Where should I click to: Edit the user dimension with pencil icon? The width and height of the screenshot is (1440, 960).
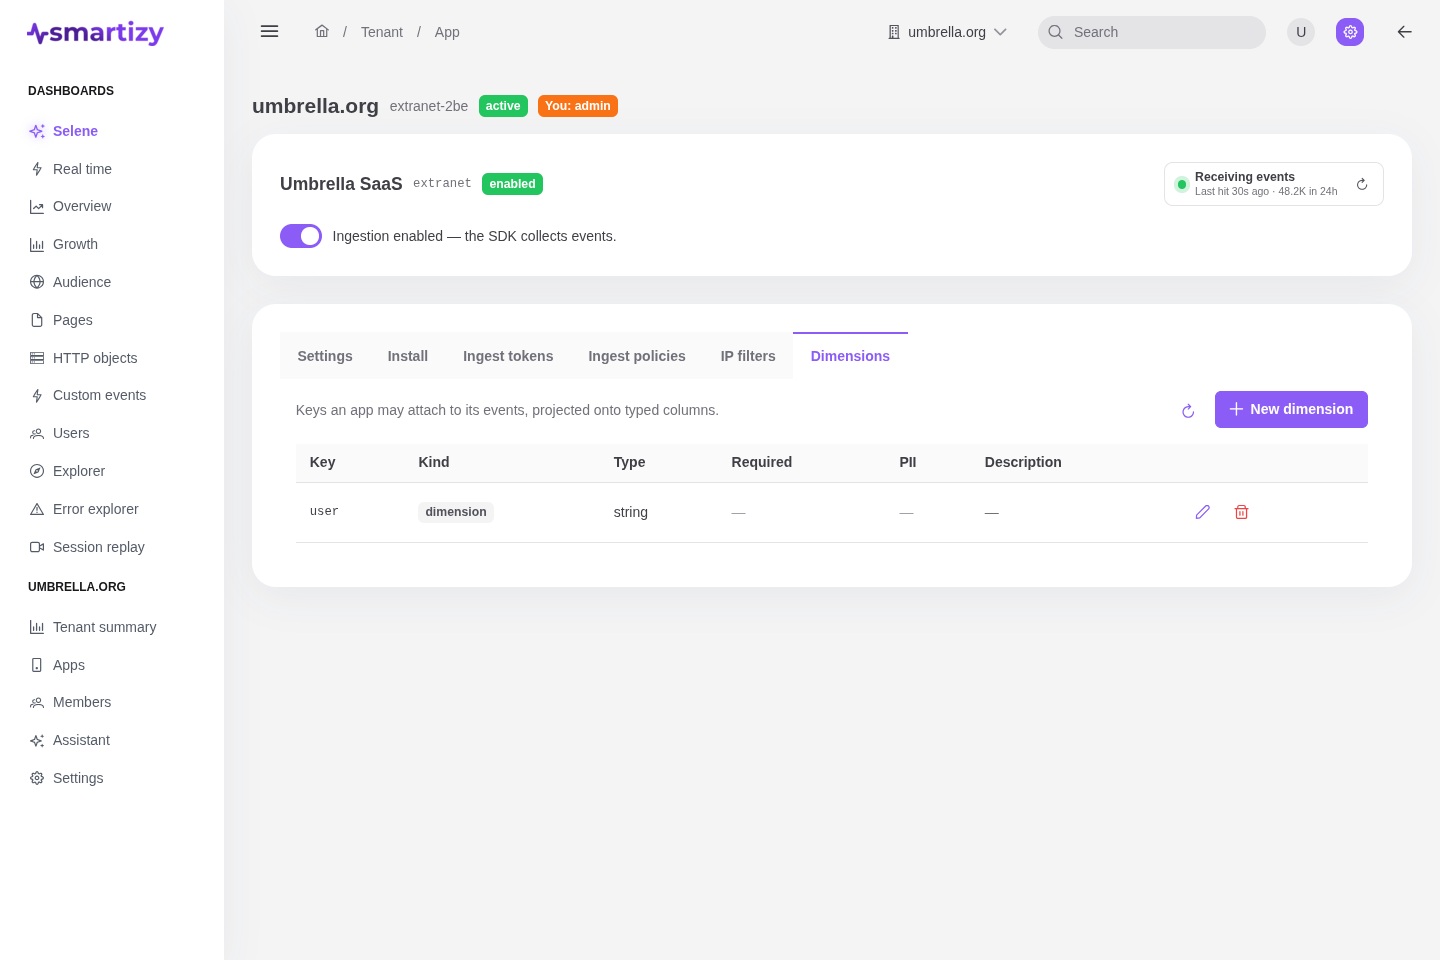[x=1202, y=512]
